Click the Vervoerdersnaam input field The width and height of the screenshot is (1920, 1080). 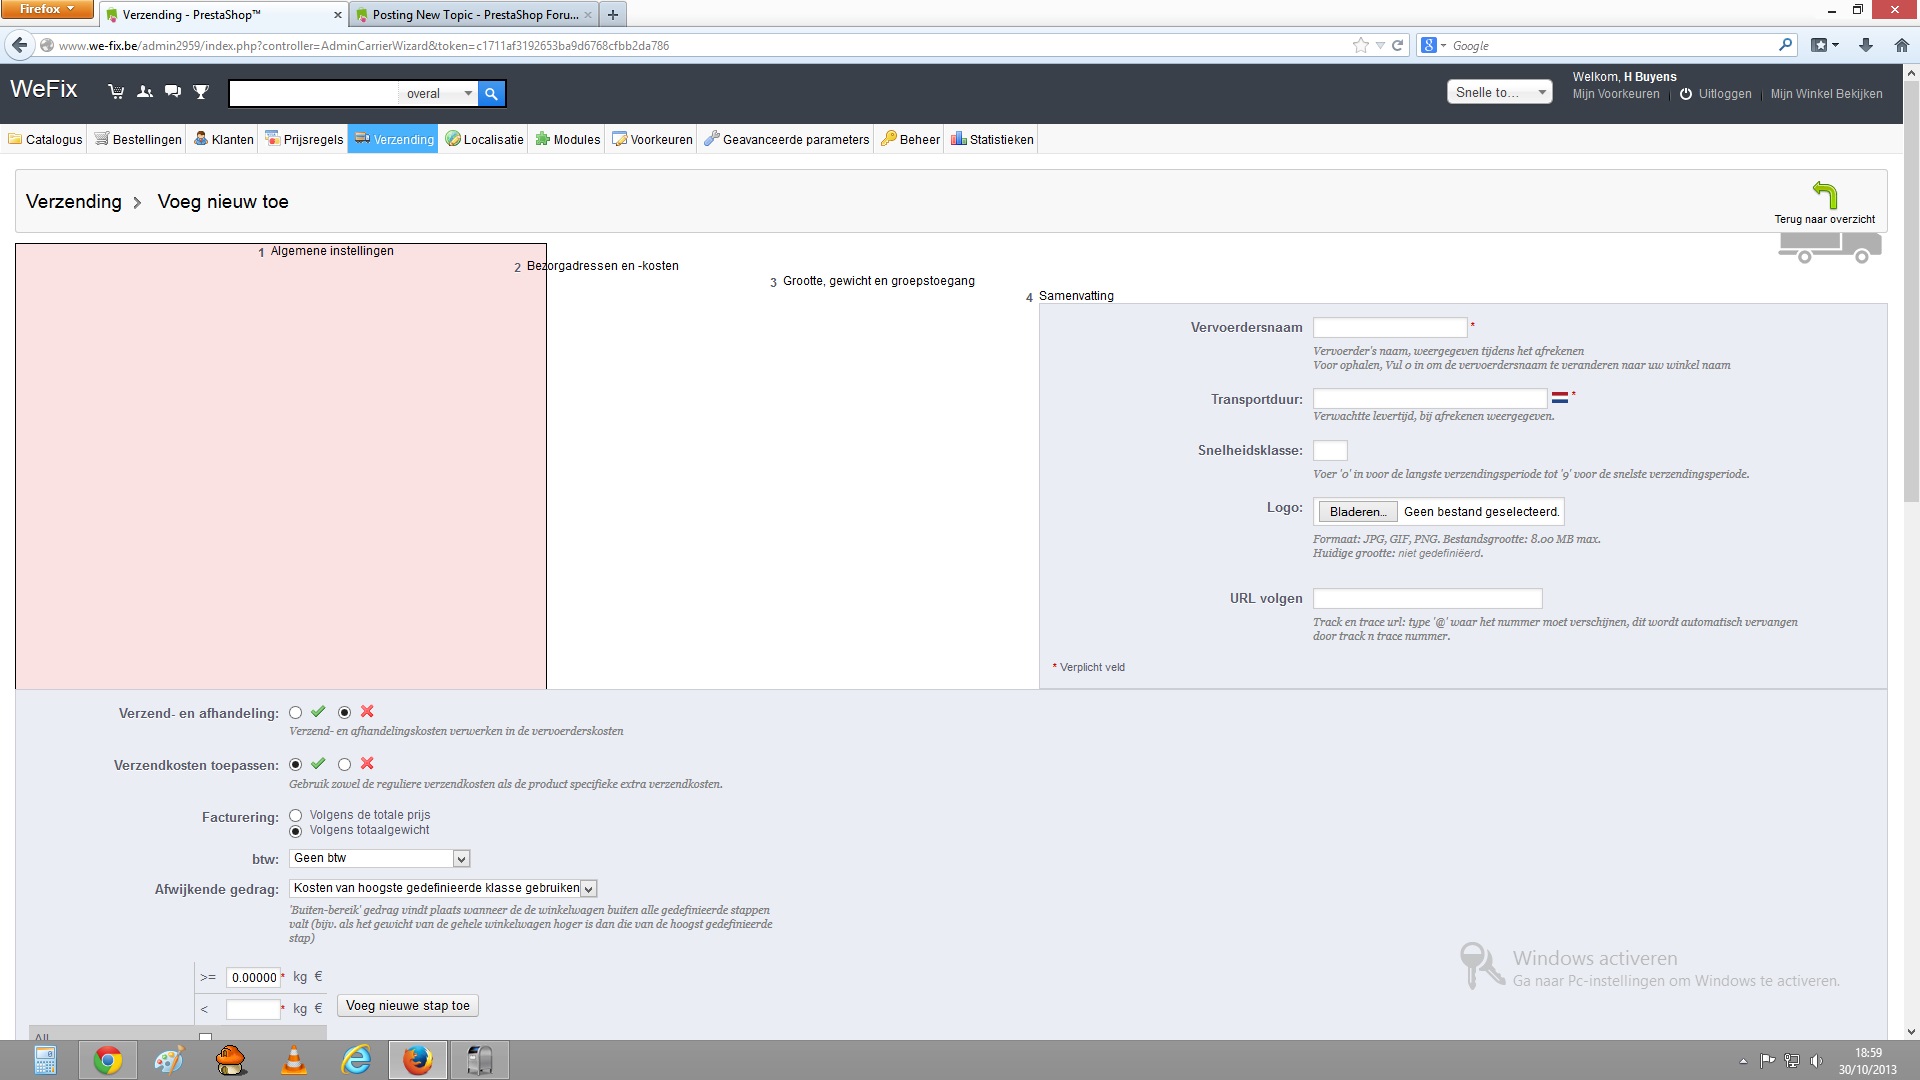tap(1389, 327)
